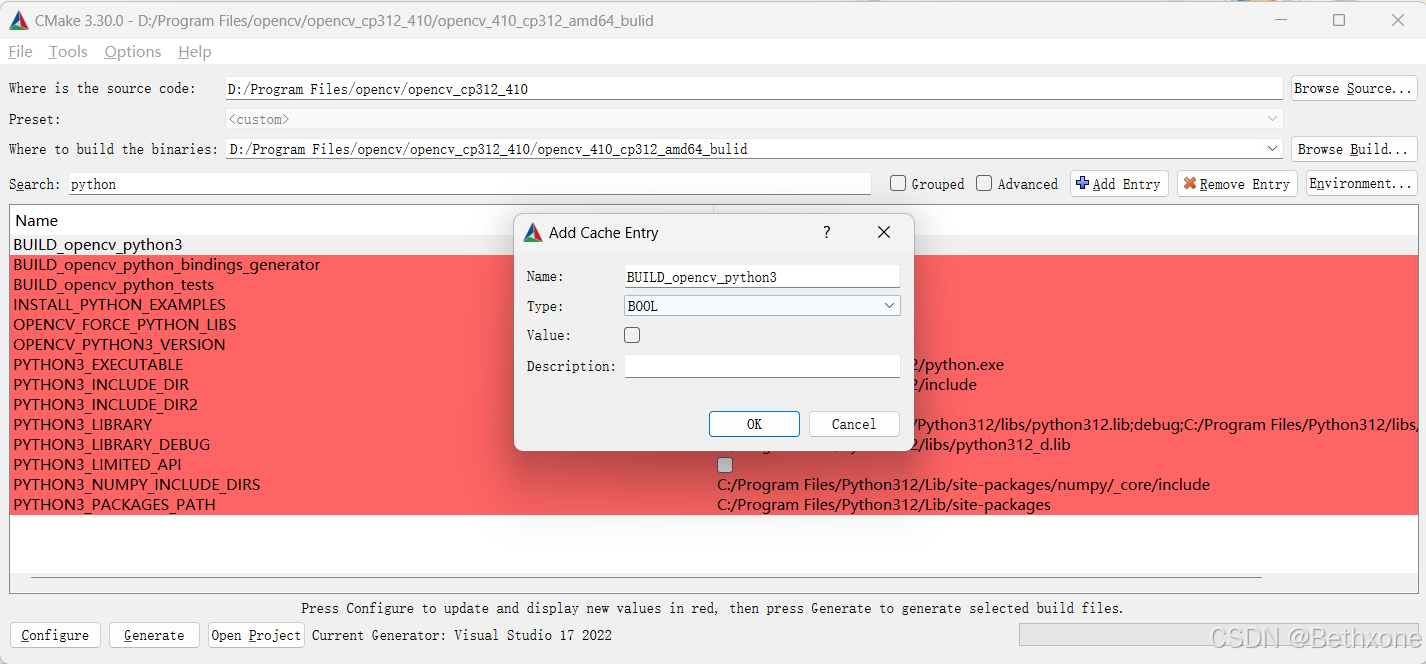Open the File menu
The width and height of the screenshot is (1426, 664).
(20, 52)
